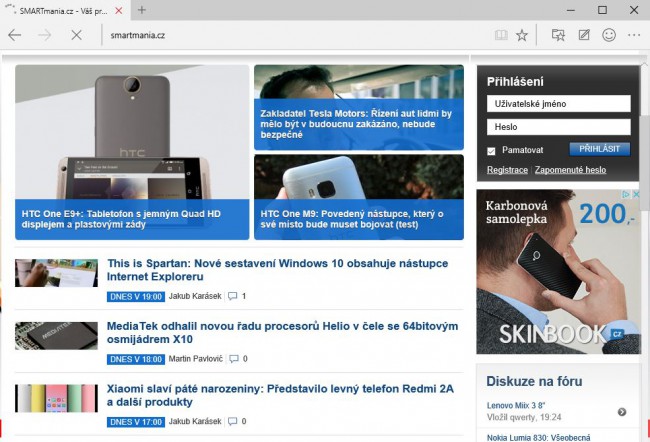Open the Skinbook Karbonová samolepka ad

point(558,272)
